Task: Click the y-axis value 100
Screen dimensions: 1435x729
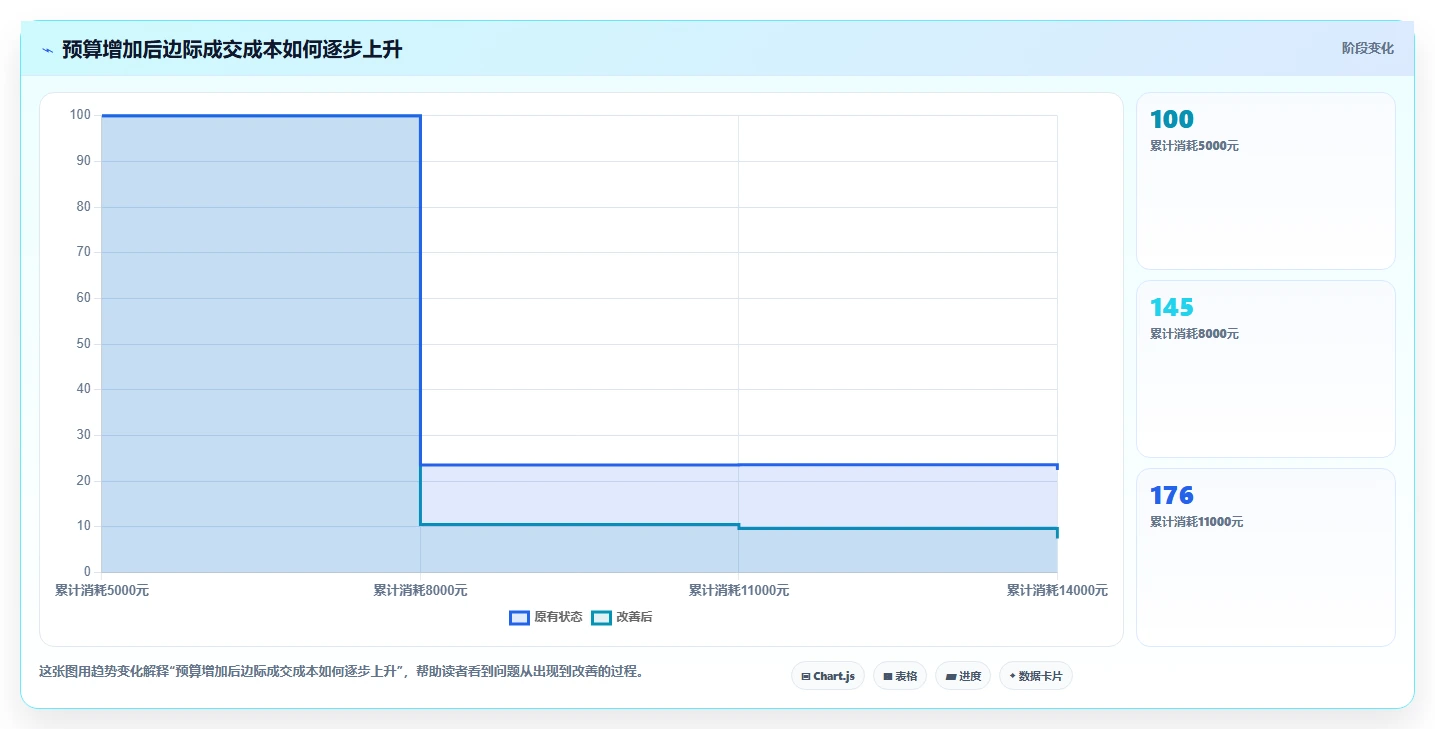Action: 80,115
